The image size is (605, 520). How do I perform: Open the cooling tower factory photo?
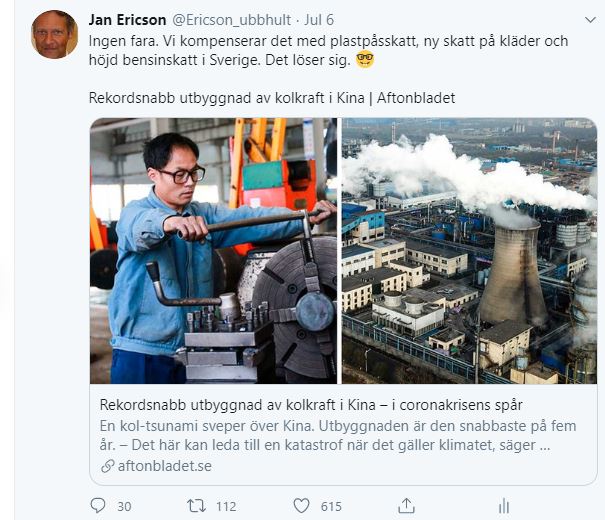(469, 251)
